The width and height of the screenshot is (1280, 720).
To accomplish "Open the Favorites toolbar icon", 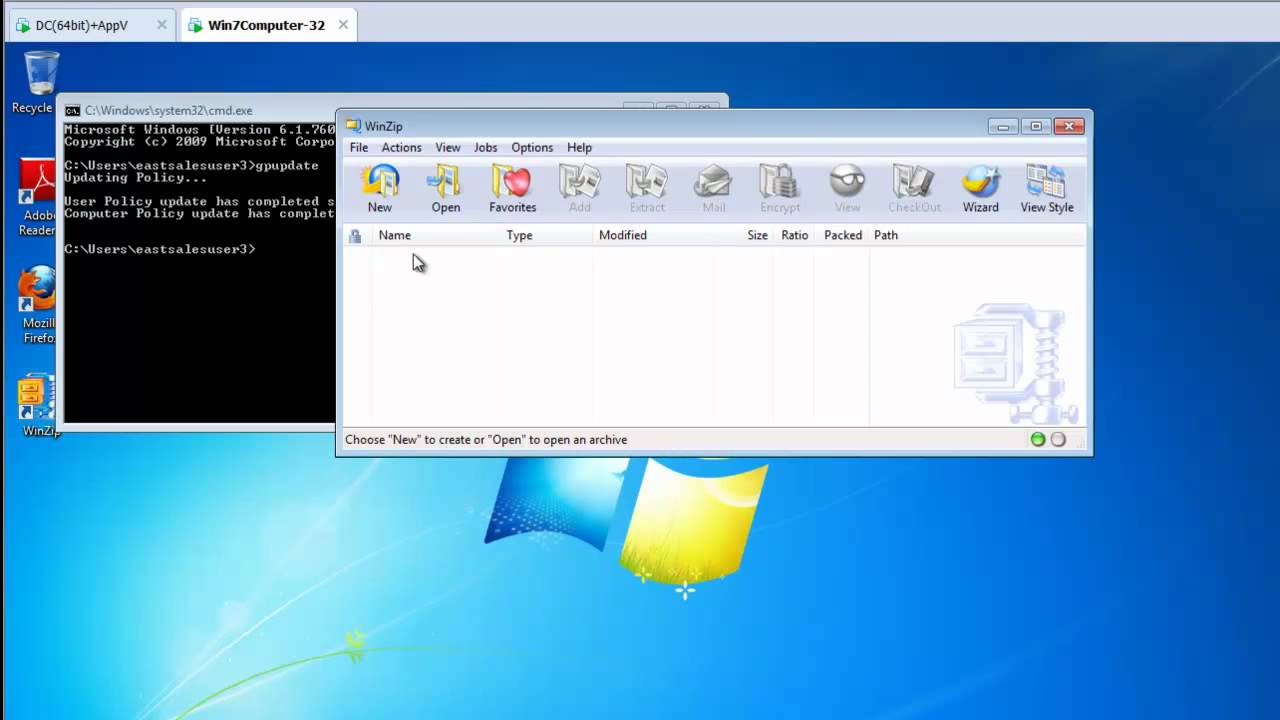I will [x=512, y=189].
